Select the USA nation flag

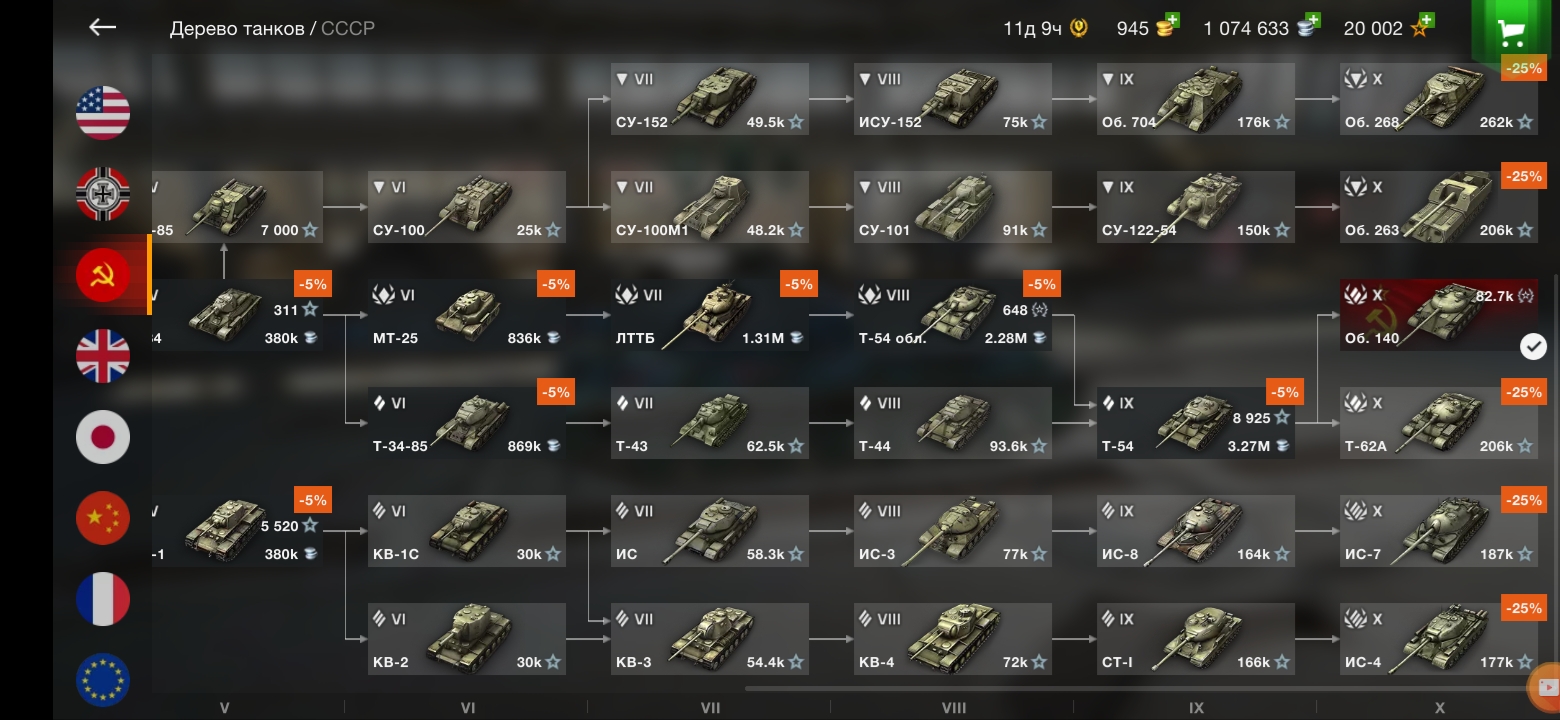coord(103,112)
